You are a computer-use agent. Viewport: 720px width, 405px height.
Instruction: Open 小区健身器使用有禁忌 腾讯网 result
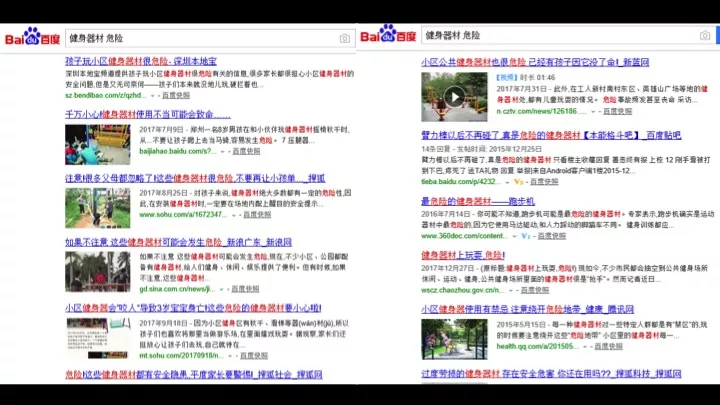pos(527,309)
